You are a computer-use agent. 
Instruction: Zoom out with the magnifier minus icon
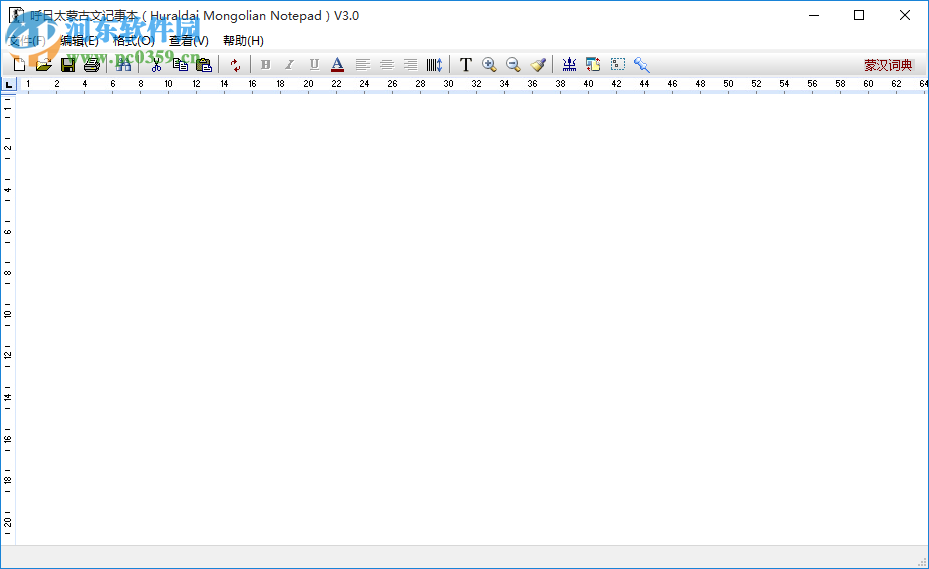pos(513,65)
